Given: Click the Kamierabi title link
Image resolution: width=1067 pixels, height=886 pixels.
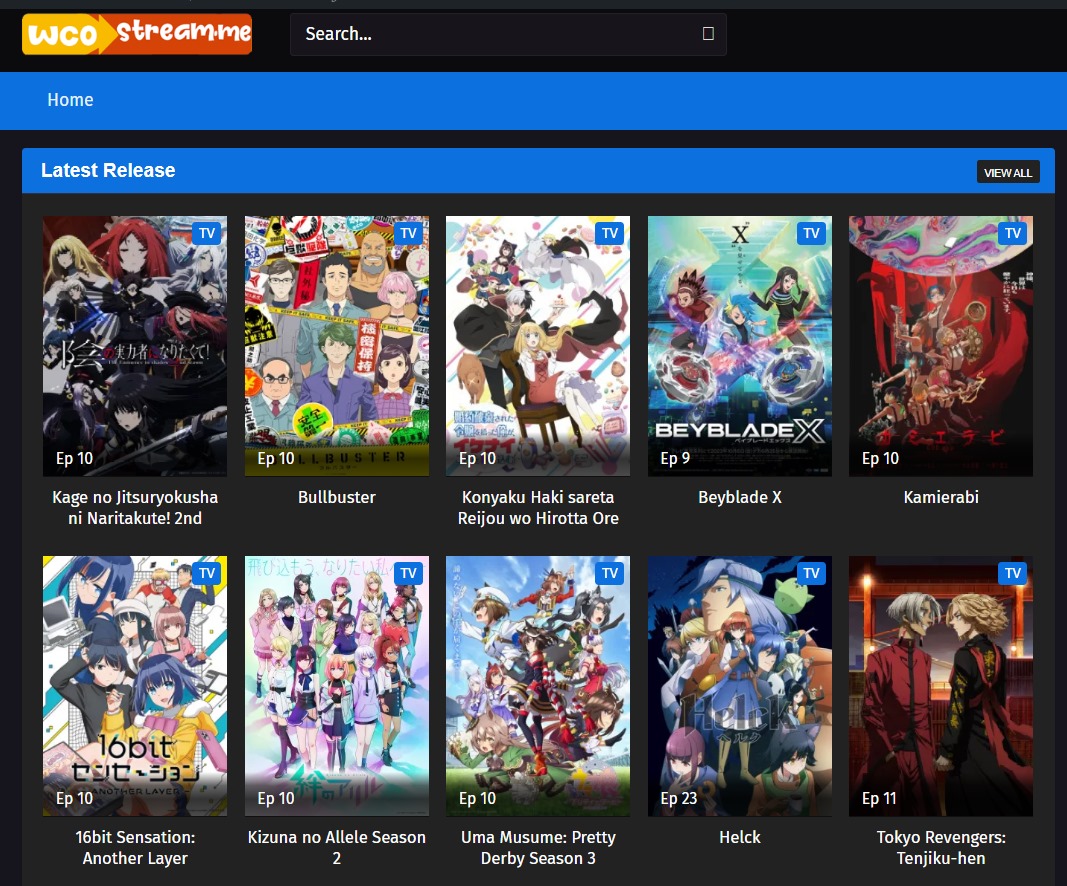Looking at the screenshot, I should pos(941,497).
